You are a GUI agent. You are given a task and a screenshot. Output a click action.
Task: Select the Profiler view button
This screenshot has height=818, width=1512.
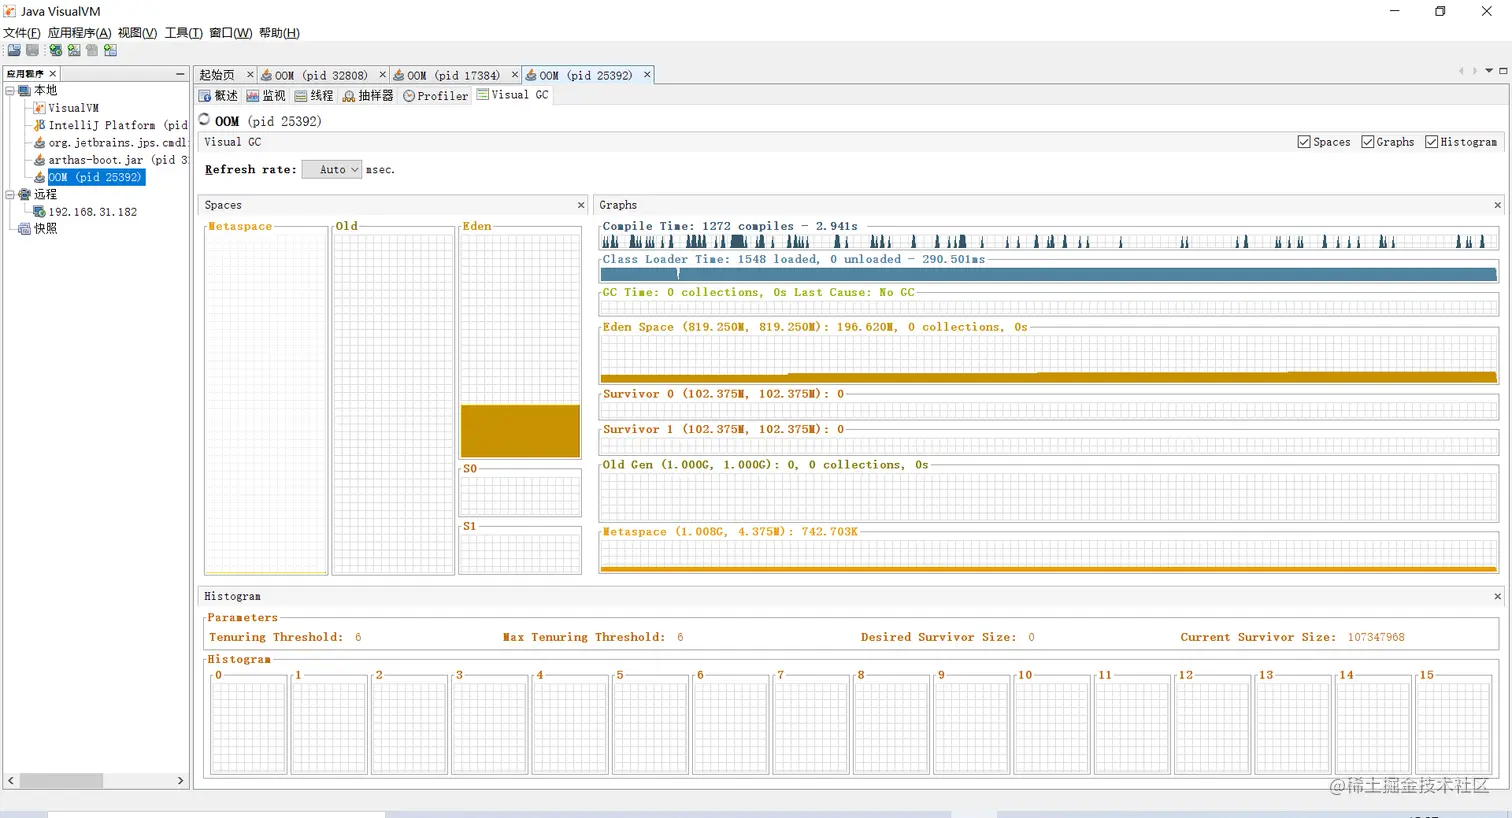coord(436,96)
